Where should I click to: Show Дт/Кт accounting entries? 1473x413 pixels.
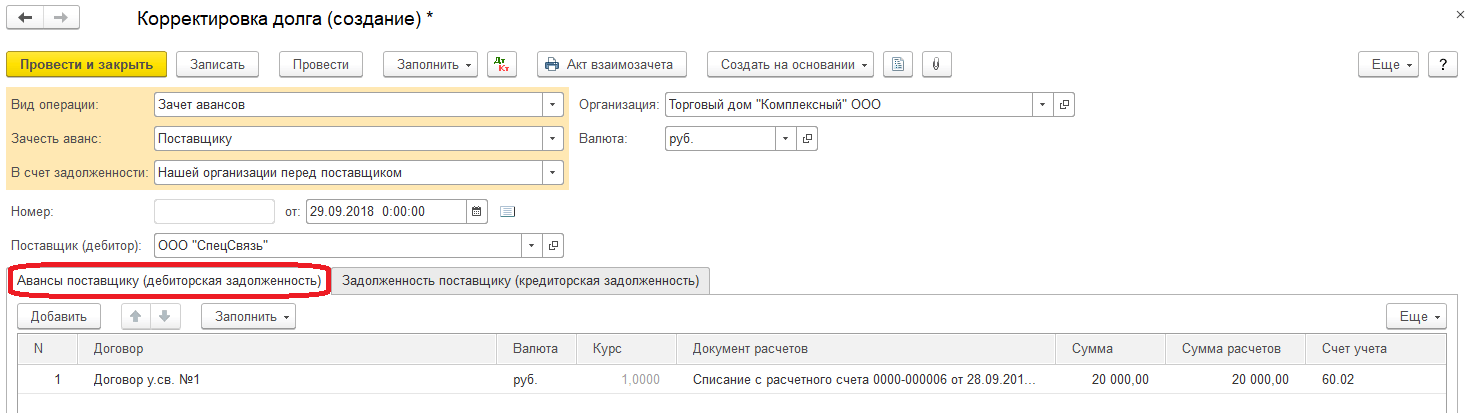pyautogui.click(x=501, y=64)
